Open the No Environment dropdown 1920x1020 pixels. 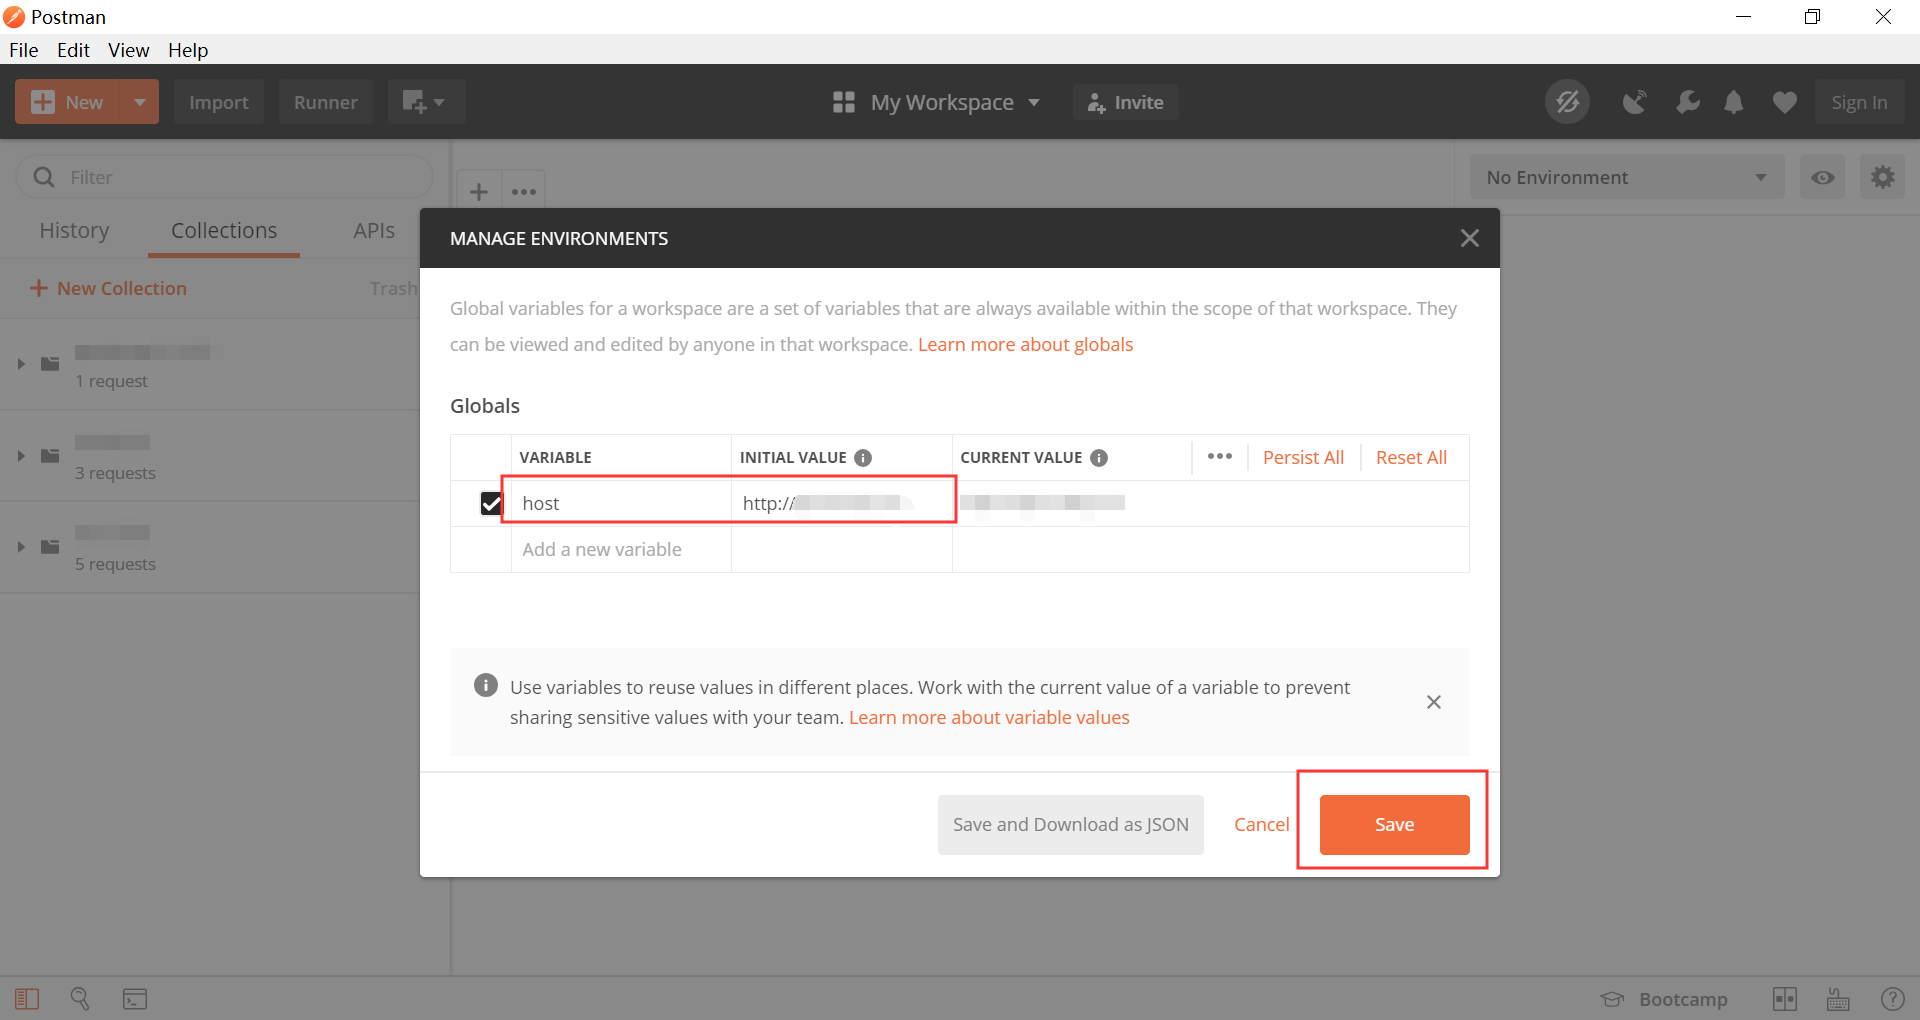click(x=1626, y=178)
